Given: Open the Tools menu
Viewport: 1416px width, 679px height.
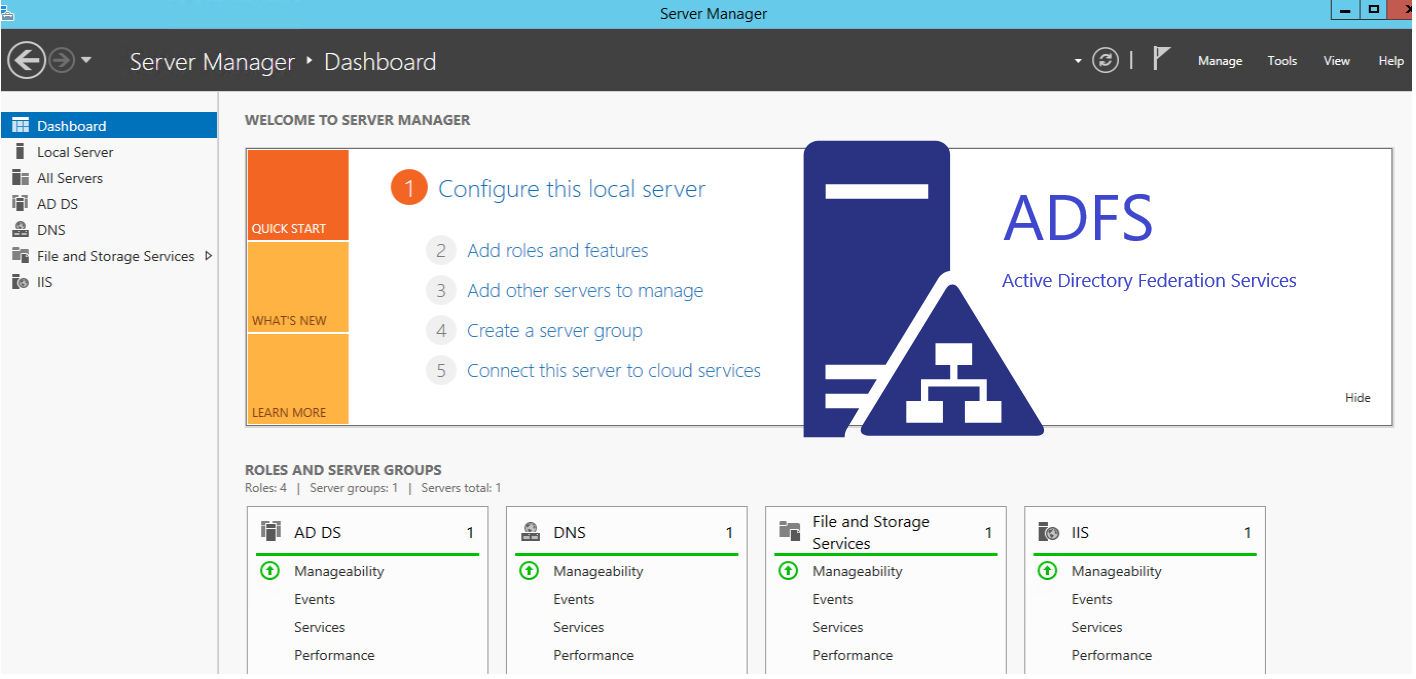Looking at the screenshot, I should point(1282,61).
